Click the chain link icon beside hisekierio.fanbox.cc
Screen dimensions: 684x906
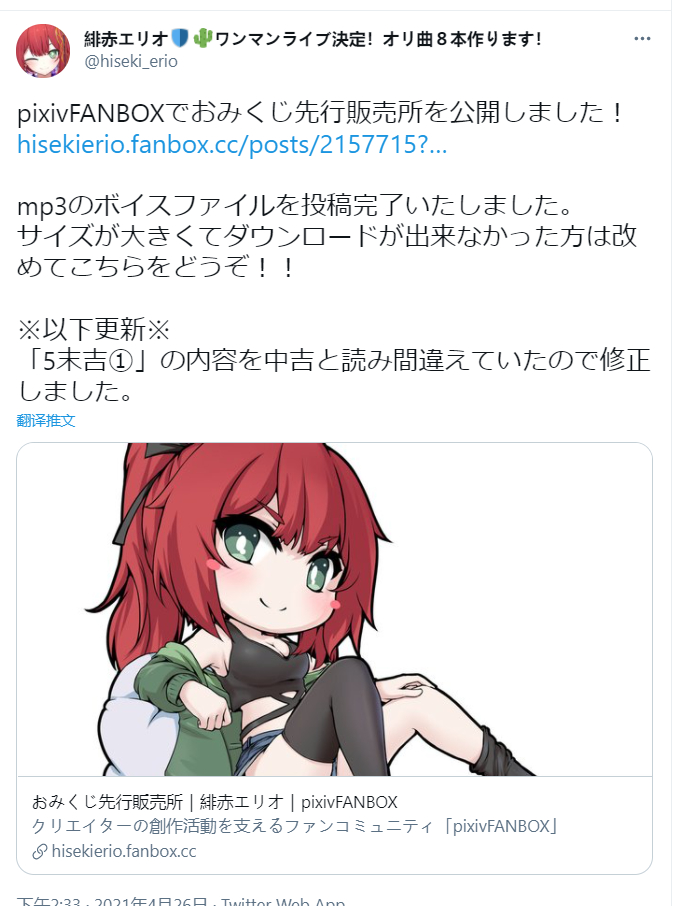pos(39,852)
